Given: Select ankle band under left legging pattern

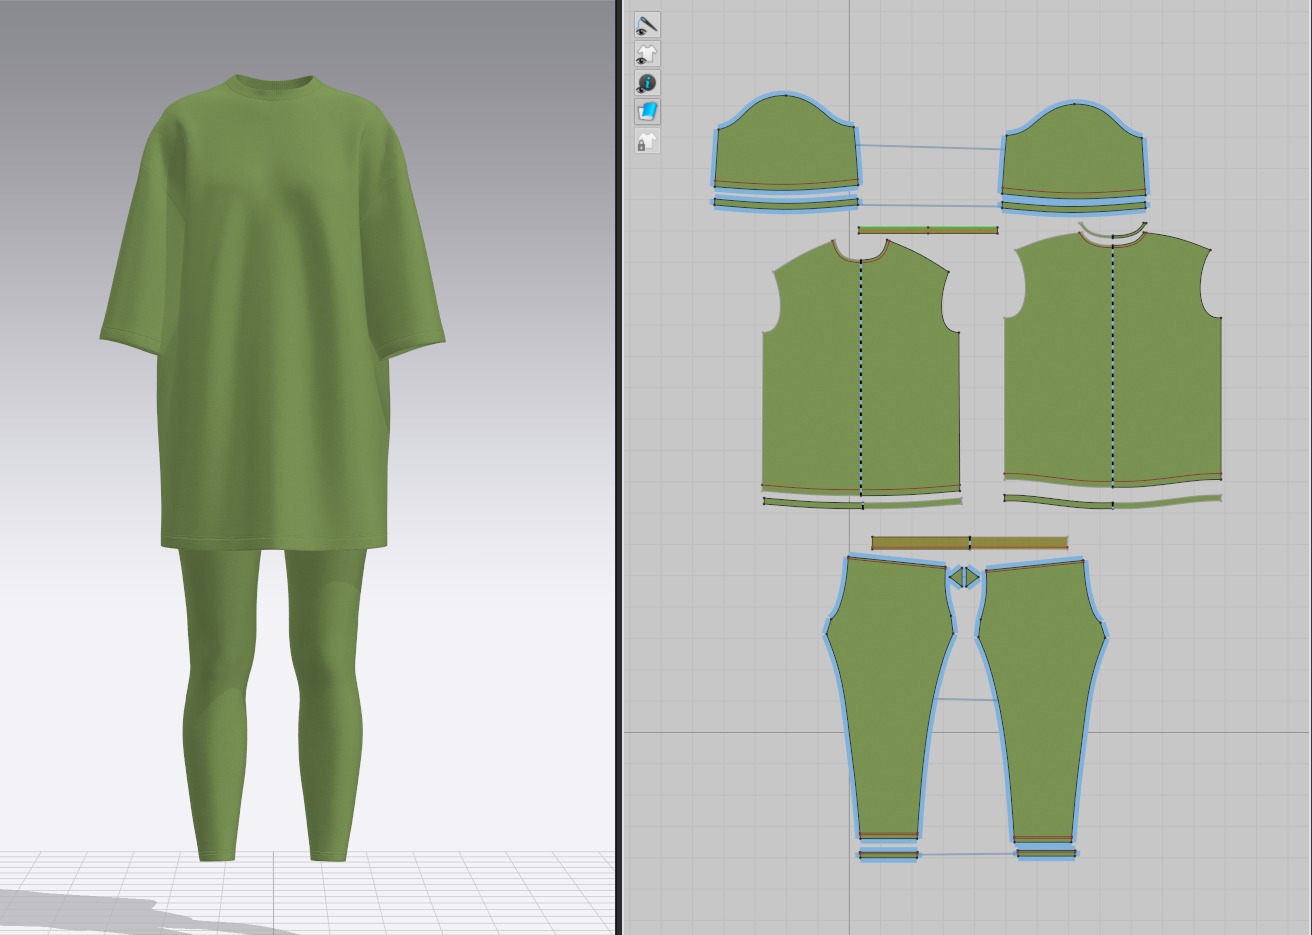Looking at the screenshot, I should pos(889,855).
